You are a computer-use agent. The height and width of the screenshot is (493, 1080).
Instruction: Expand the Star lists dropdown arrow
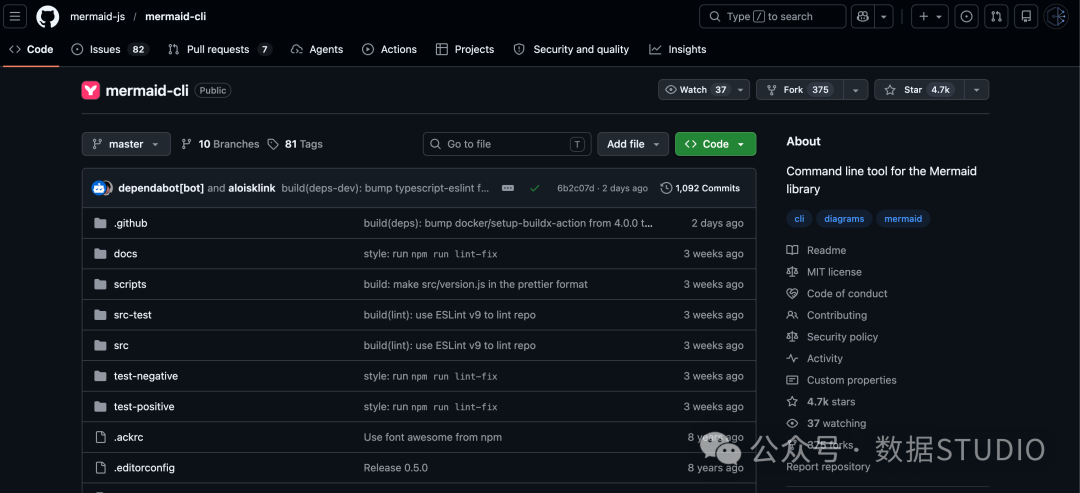coord(977,90)
